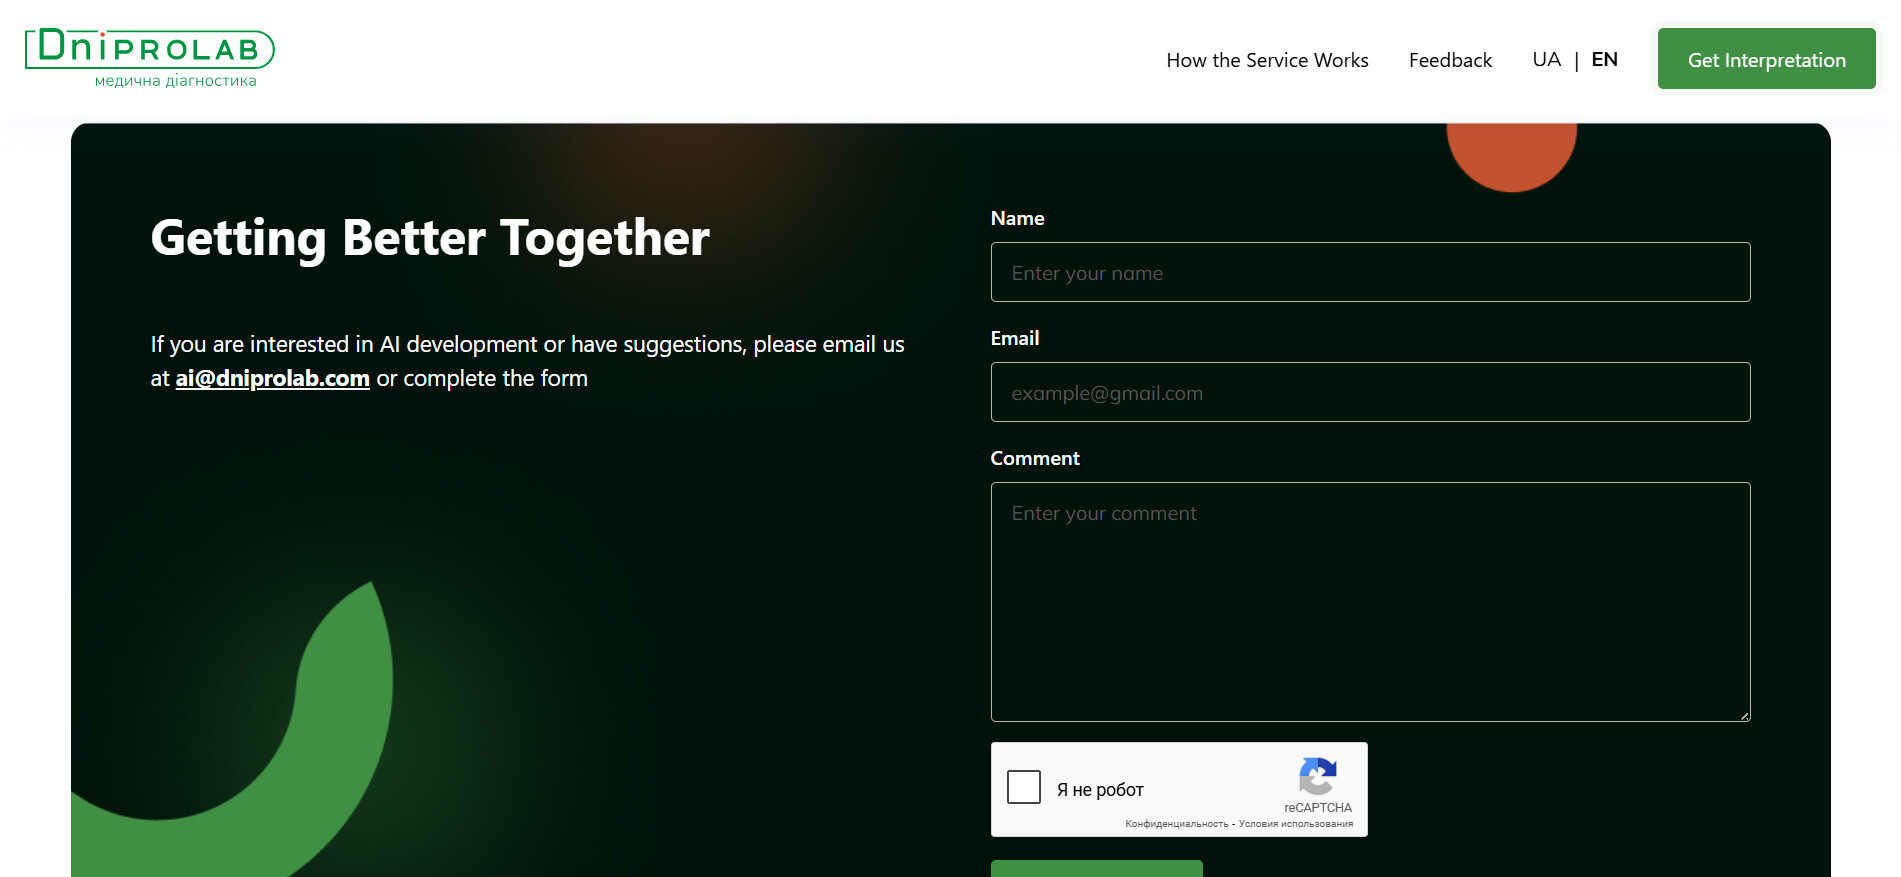
Task: Click the green submit button below captcha
Action: point(1096,868)
